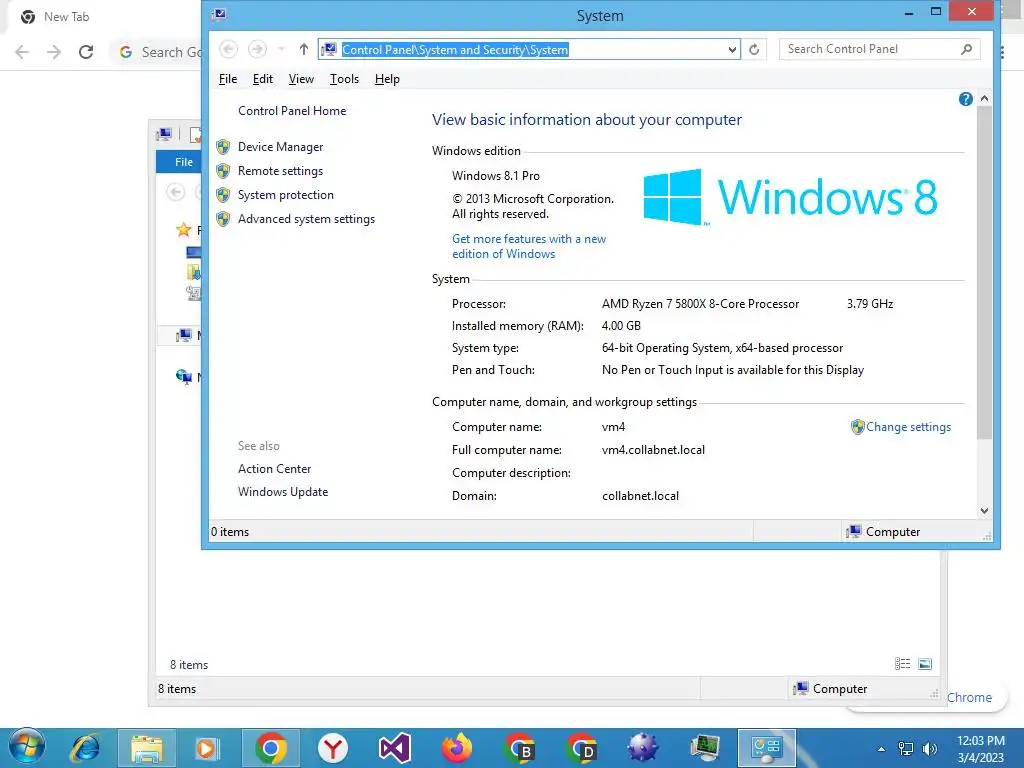Open the View menu
The width and height of the screenshot is (1024, 768).
[x=301, y=79]
